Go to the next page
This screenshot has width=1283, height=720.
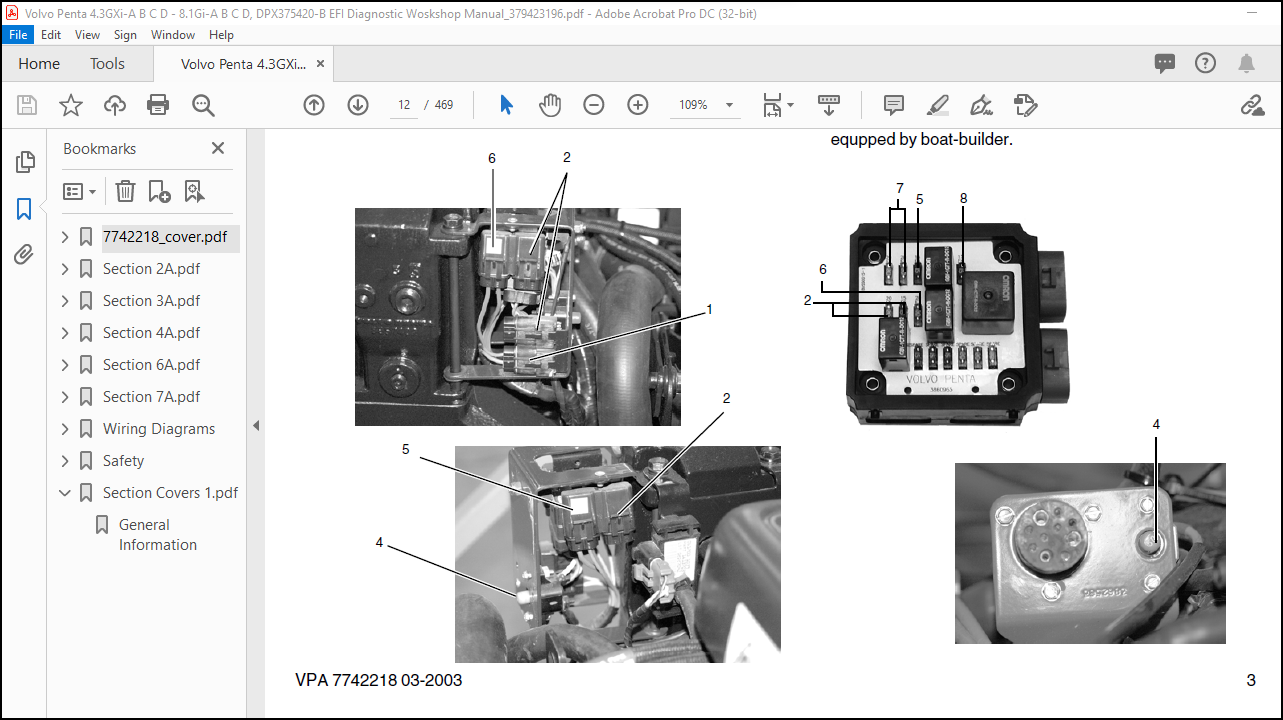pos(358,105)
